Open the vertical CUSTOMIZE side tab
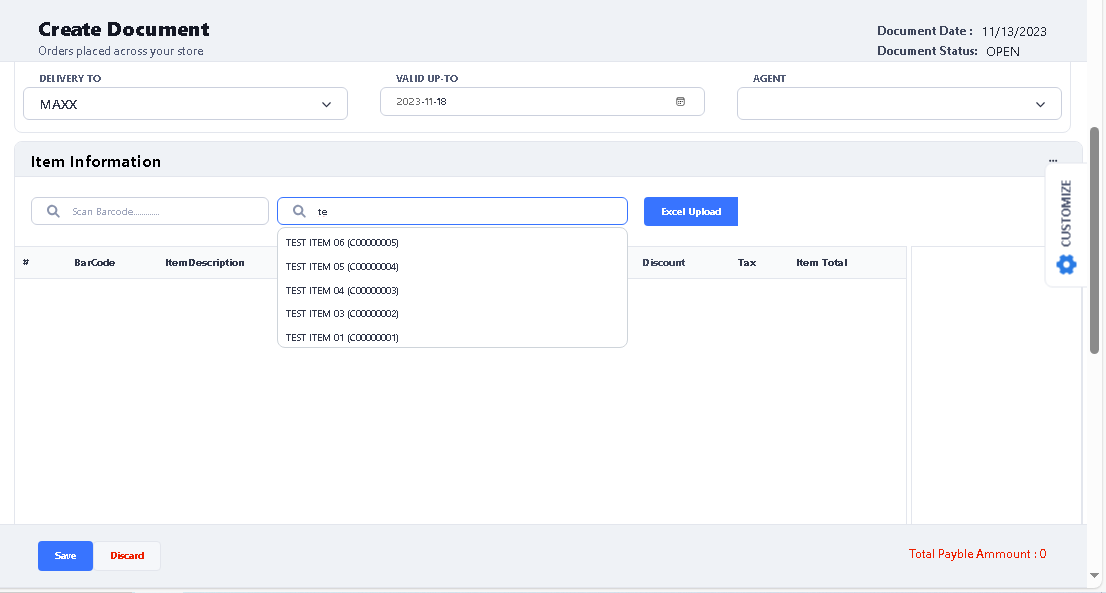Screen dimensions: 1106x593 tap(1066, 212)
